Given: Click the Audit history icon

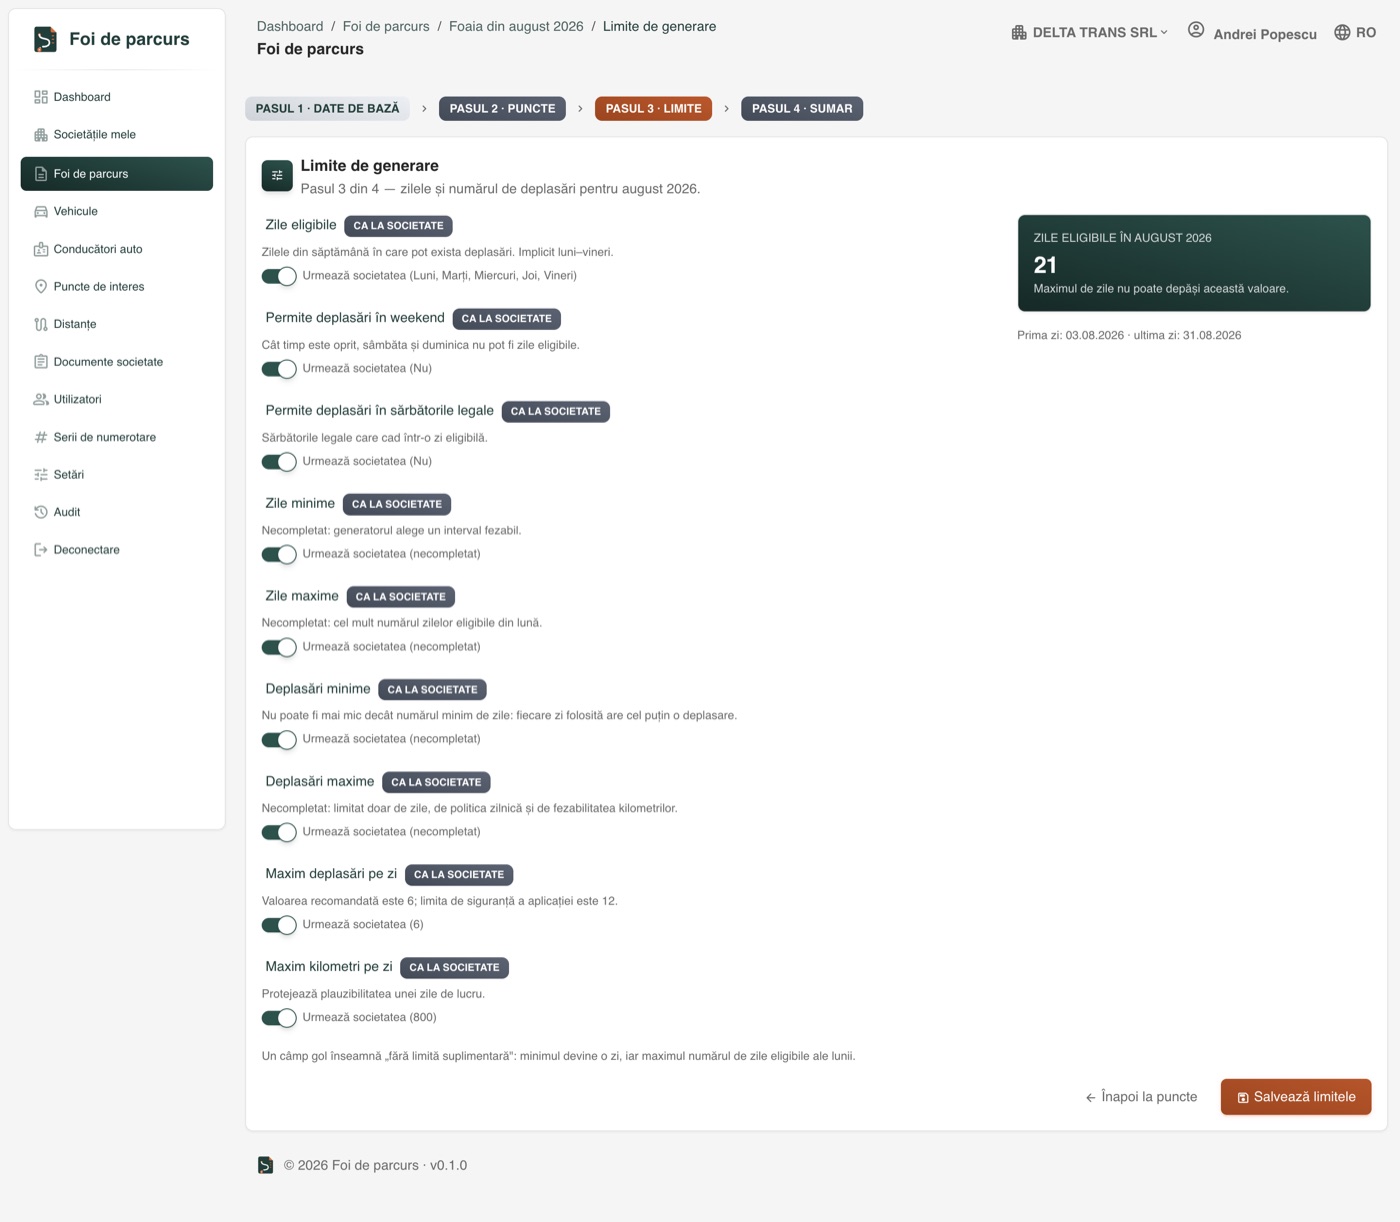Looking at the screenshot, I should 41,512.
